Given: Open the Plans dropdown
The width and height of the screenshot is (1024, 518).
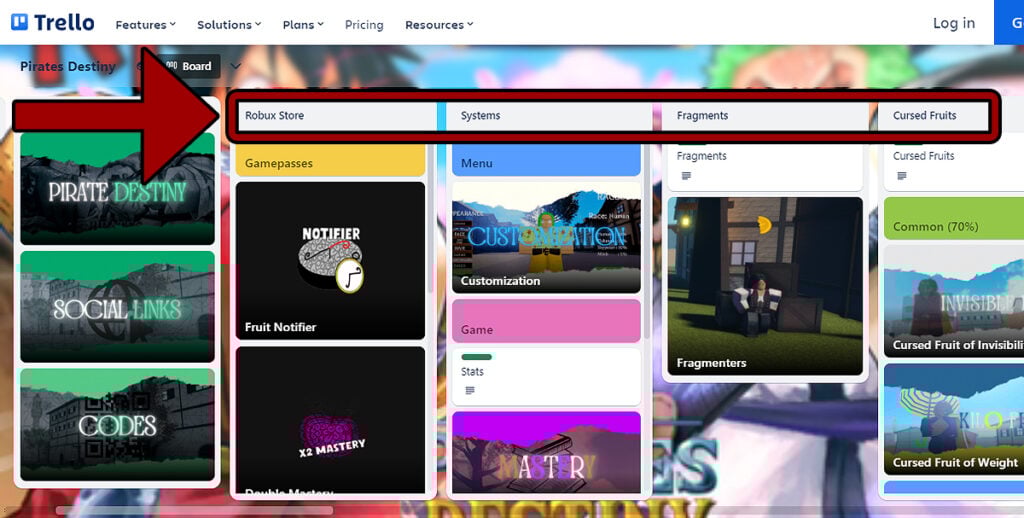Looking at the screenshot, I should [x=303, y=25].
